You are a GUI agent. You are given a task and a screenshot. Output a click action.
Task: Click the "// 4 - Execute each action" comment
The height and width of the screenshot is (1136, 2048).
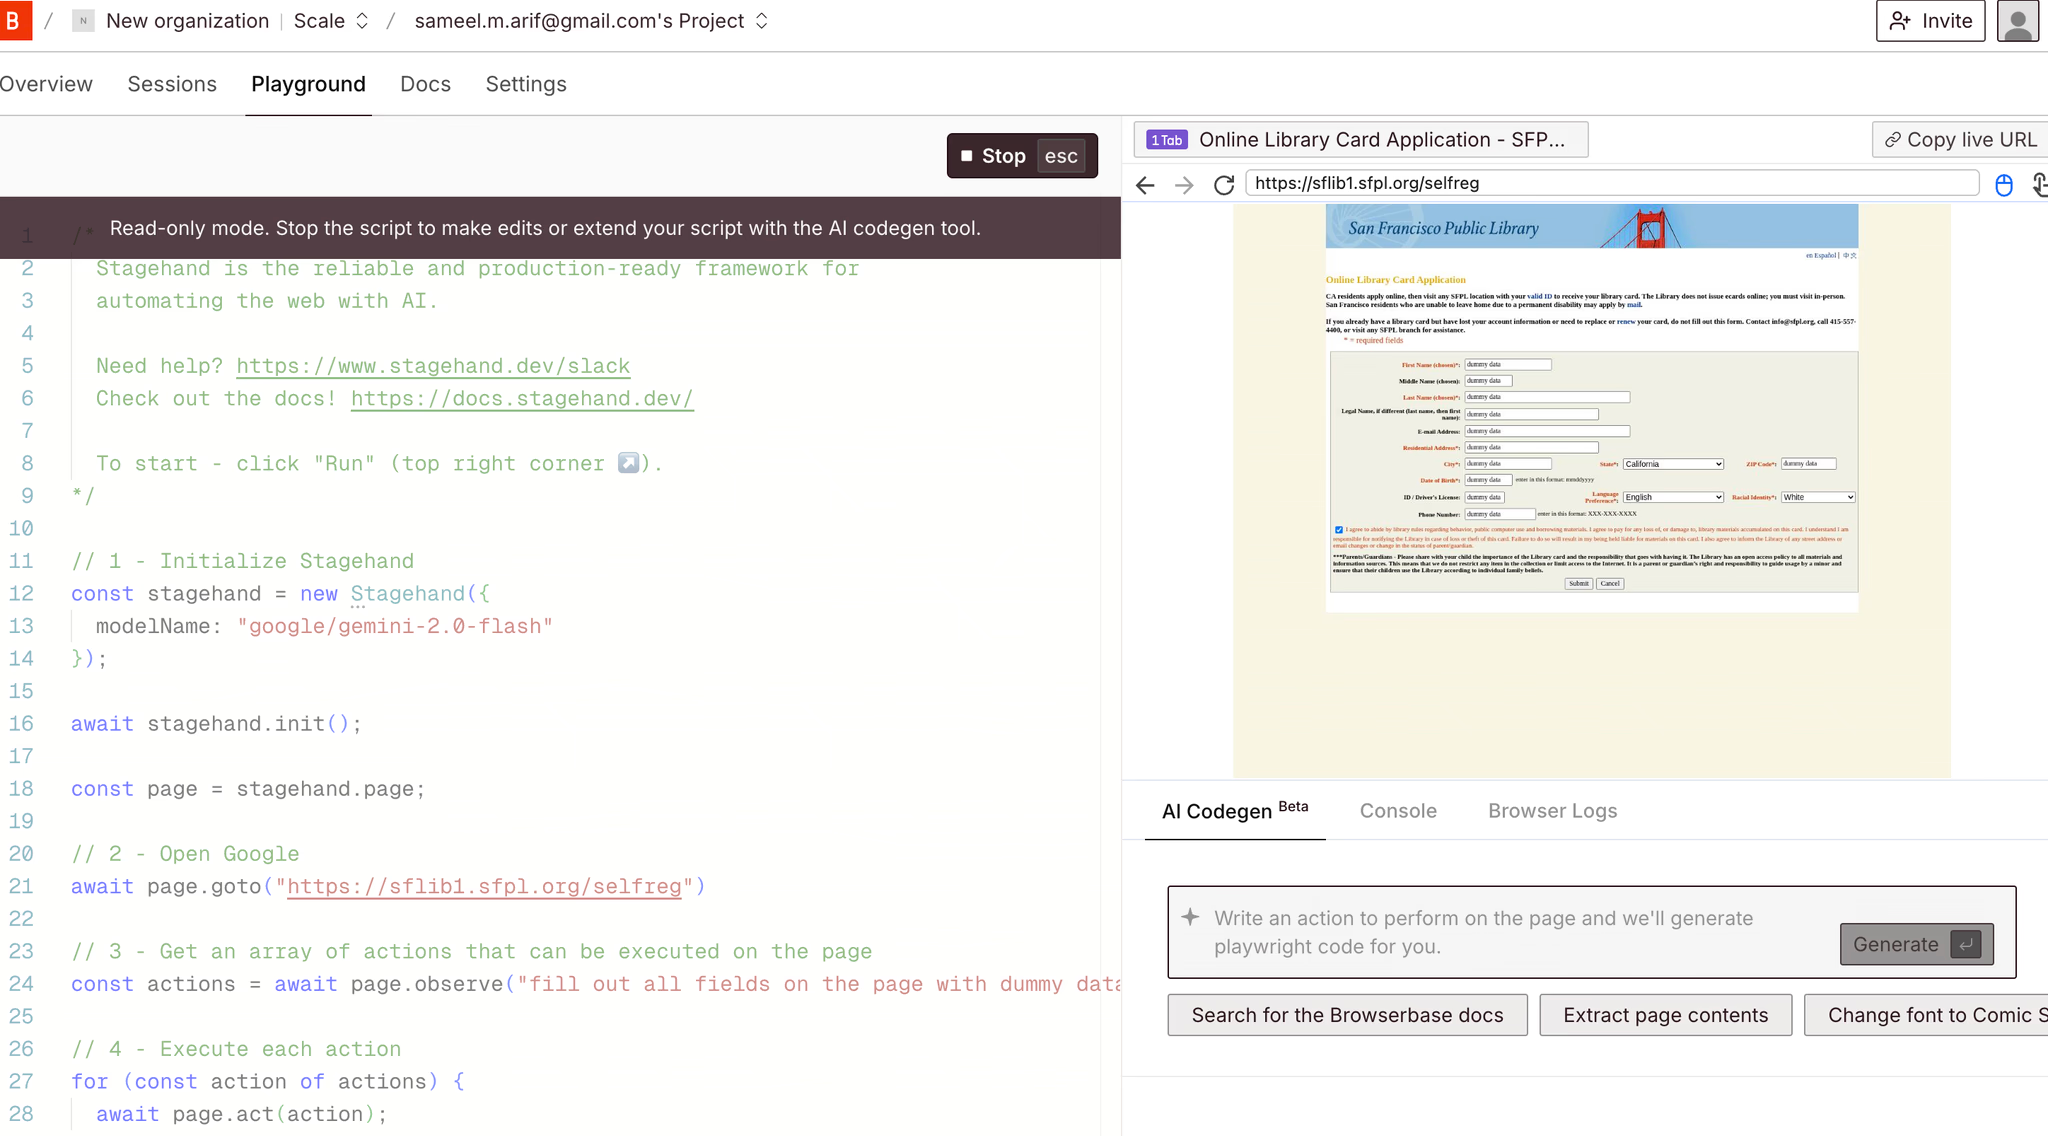236,1049
